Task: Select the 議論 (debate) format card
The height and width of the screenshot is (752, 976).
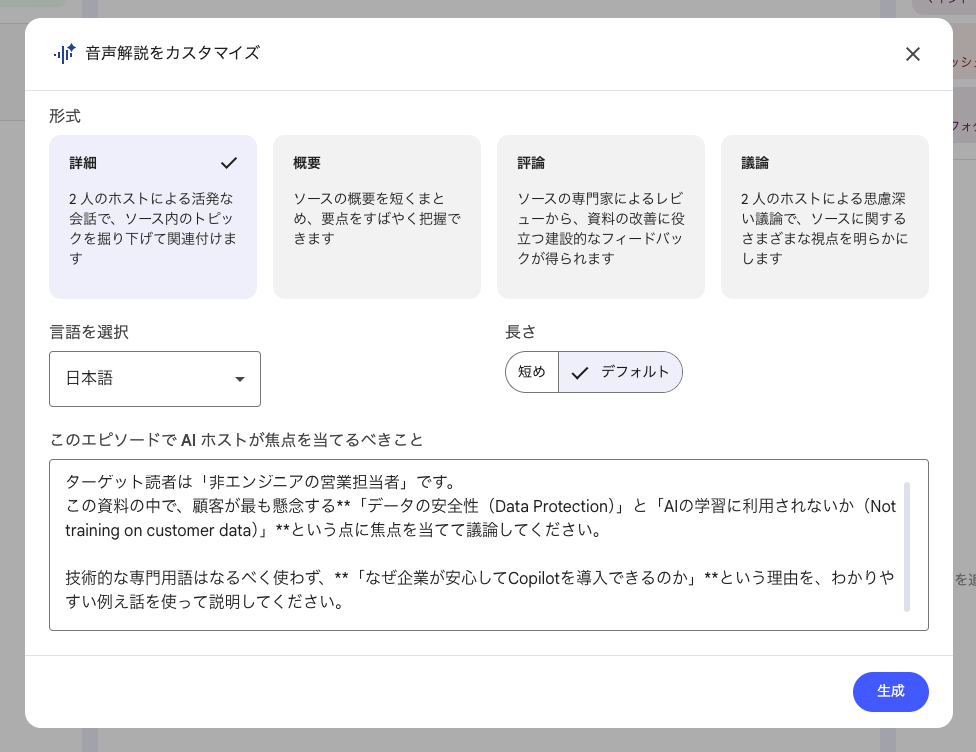Action: coord(825,216)
